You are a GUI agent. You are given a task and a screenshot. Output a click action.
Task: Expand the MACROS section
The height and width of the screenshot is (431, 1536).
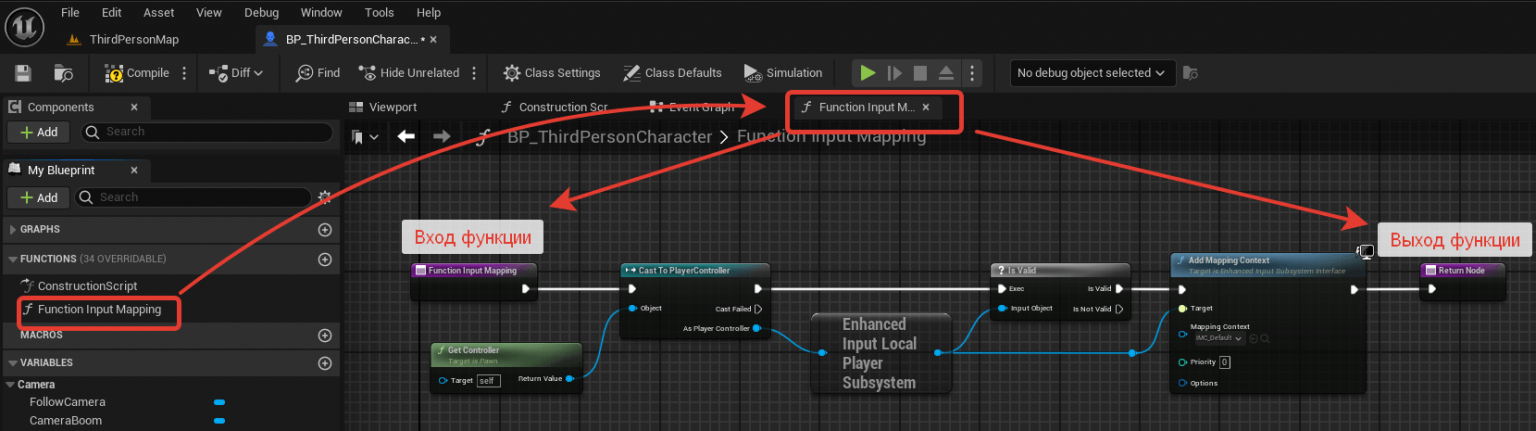pyautogui.click(x=41, y=334)
